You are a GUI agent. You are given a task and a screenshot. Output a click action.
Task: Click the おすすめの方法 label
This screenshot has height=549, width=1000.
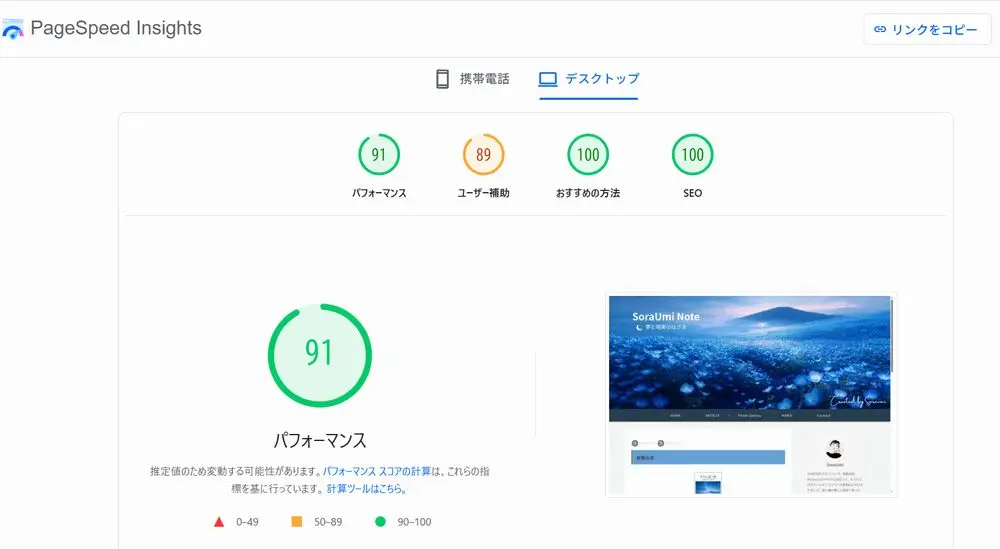(588, 193)
